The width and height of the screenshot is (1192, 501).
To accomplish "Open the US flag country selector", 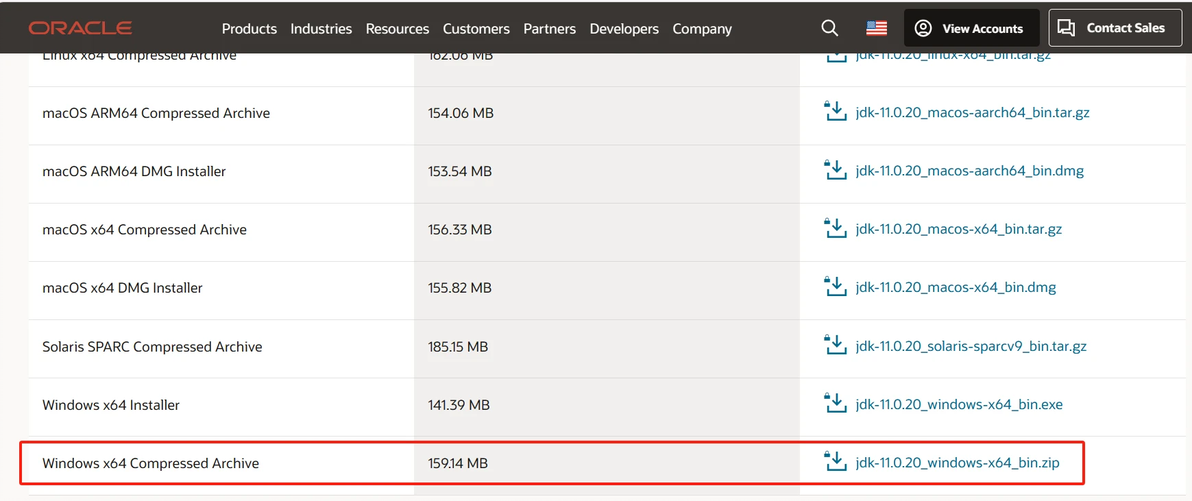I will [x=877, y=28].
